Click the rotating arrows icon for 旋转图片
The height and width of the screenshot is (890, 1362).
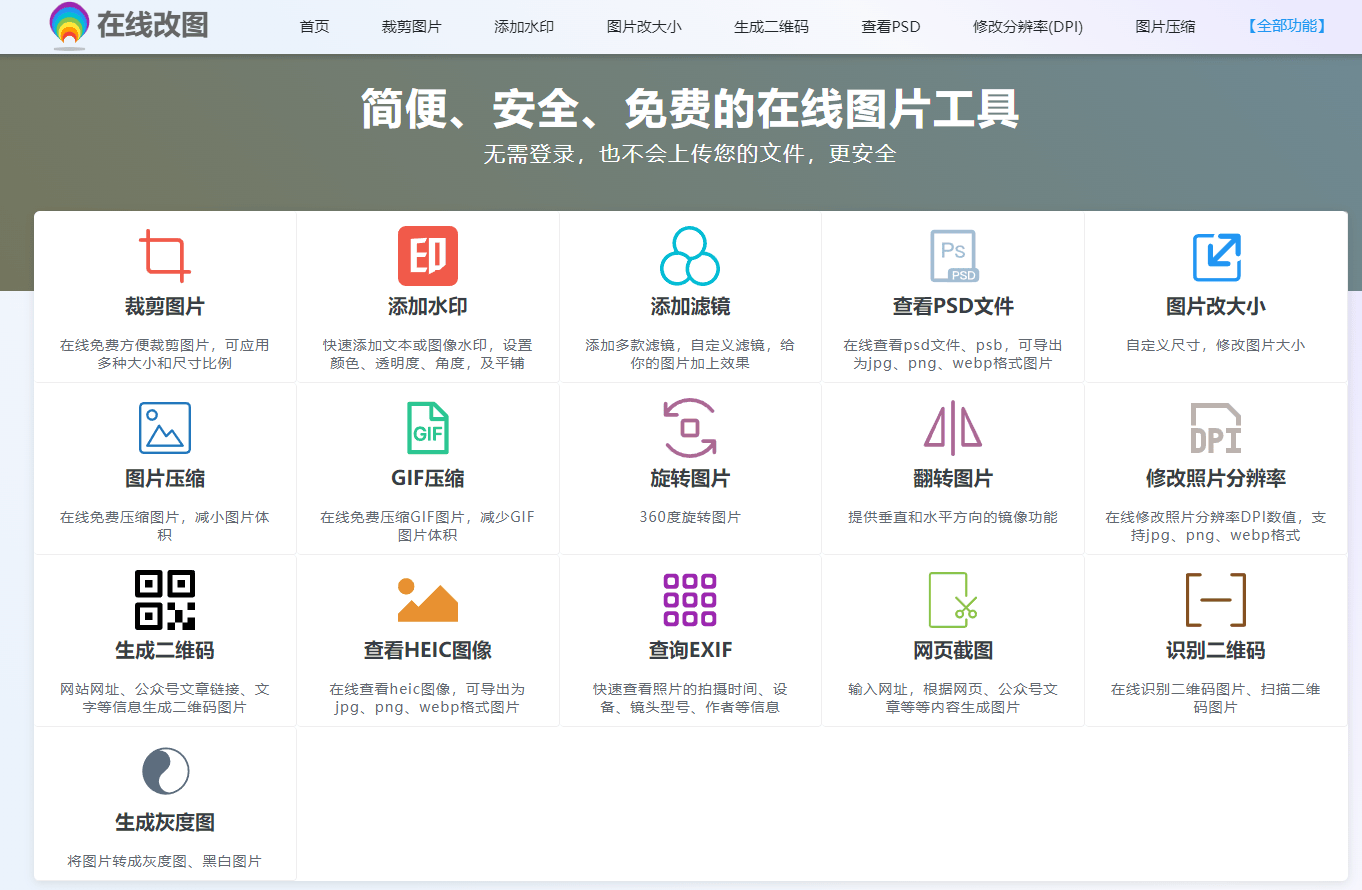690,428
